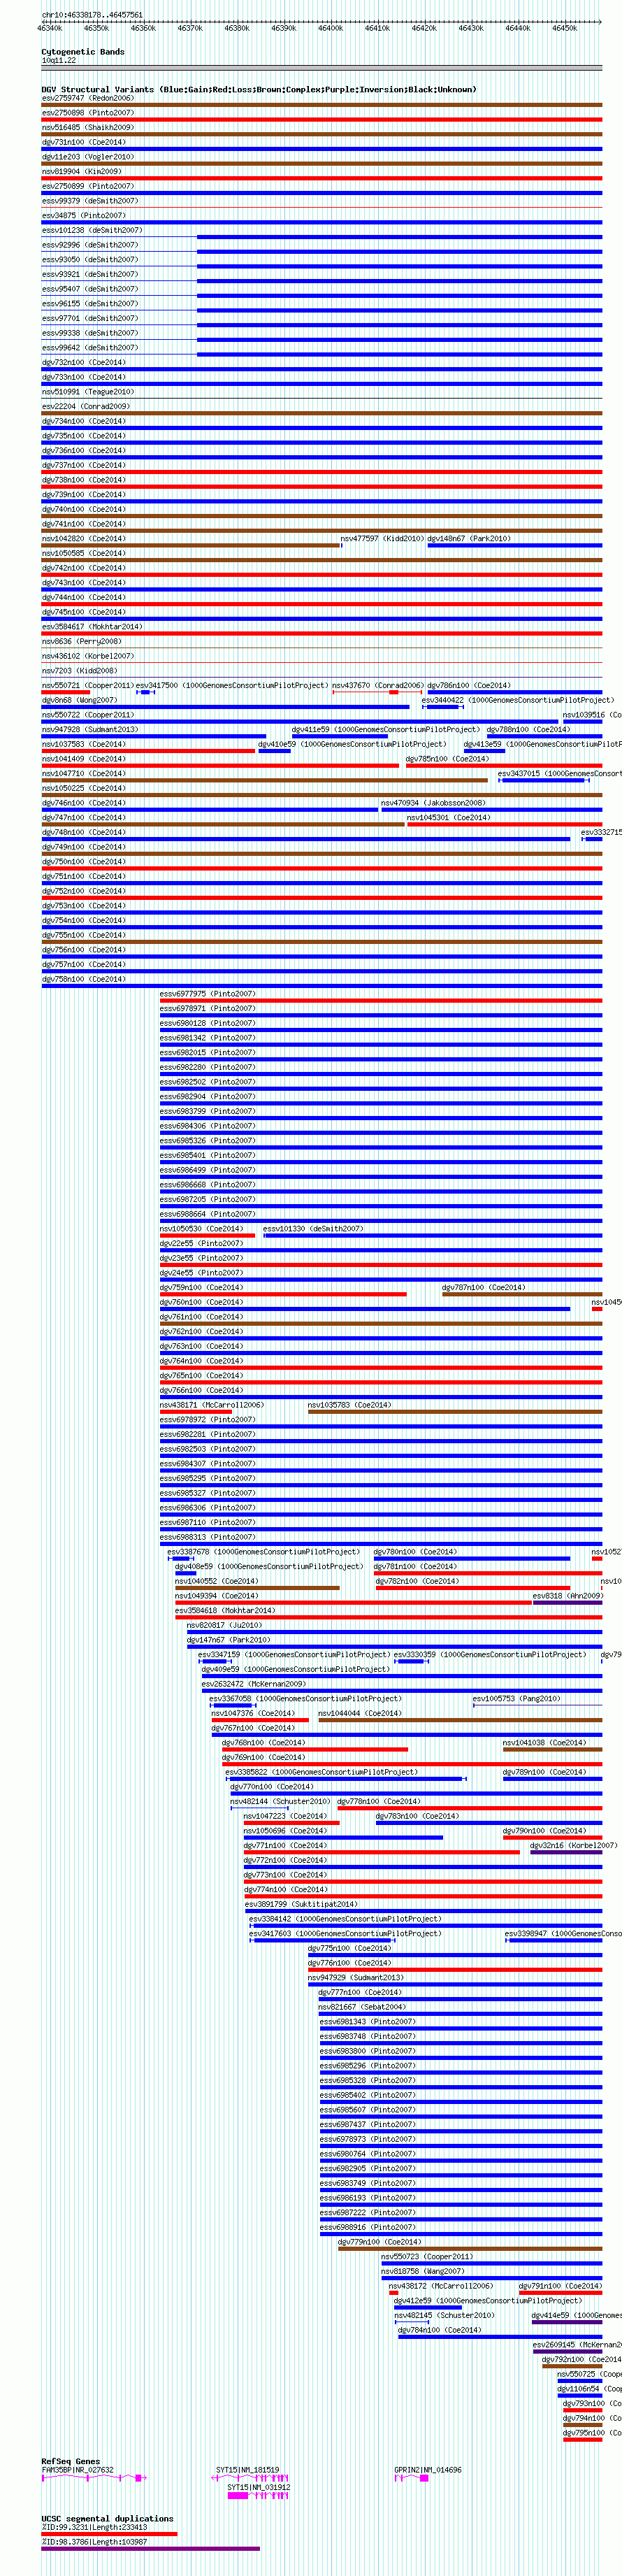The image size is (622, 2576).
Task: Click variant dgv787n100 (Coe2014)
Action: pyautogui.click(x=523, y=1294)
